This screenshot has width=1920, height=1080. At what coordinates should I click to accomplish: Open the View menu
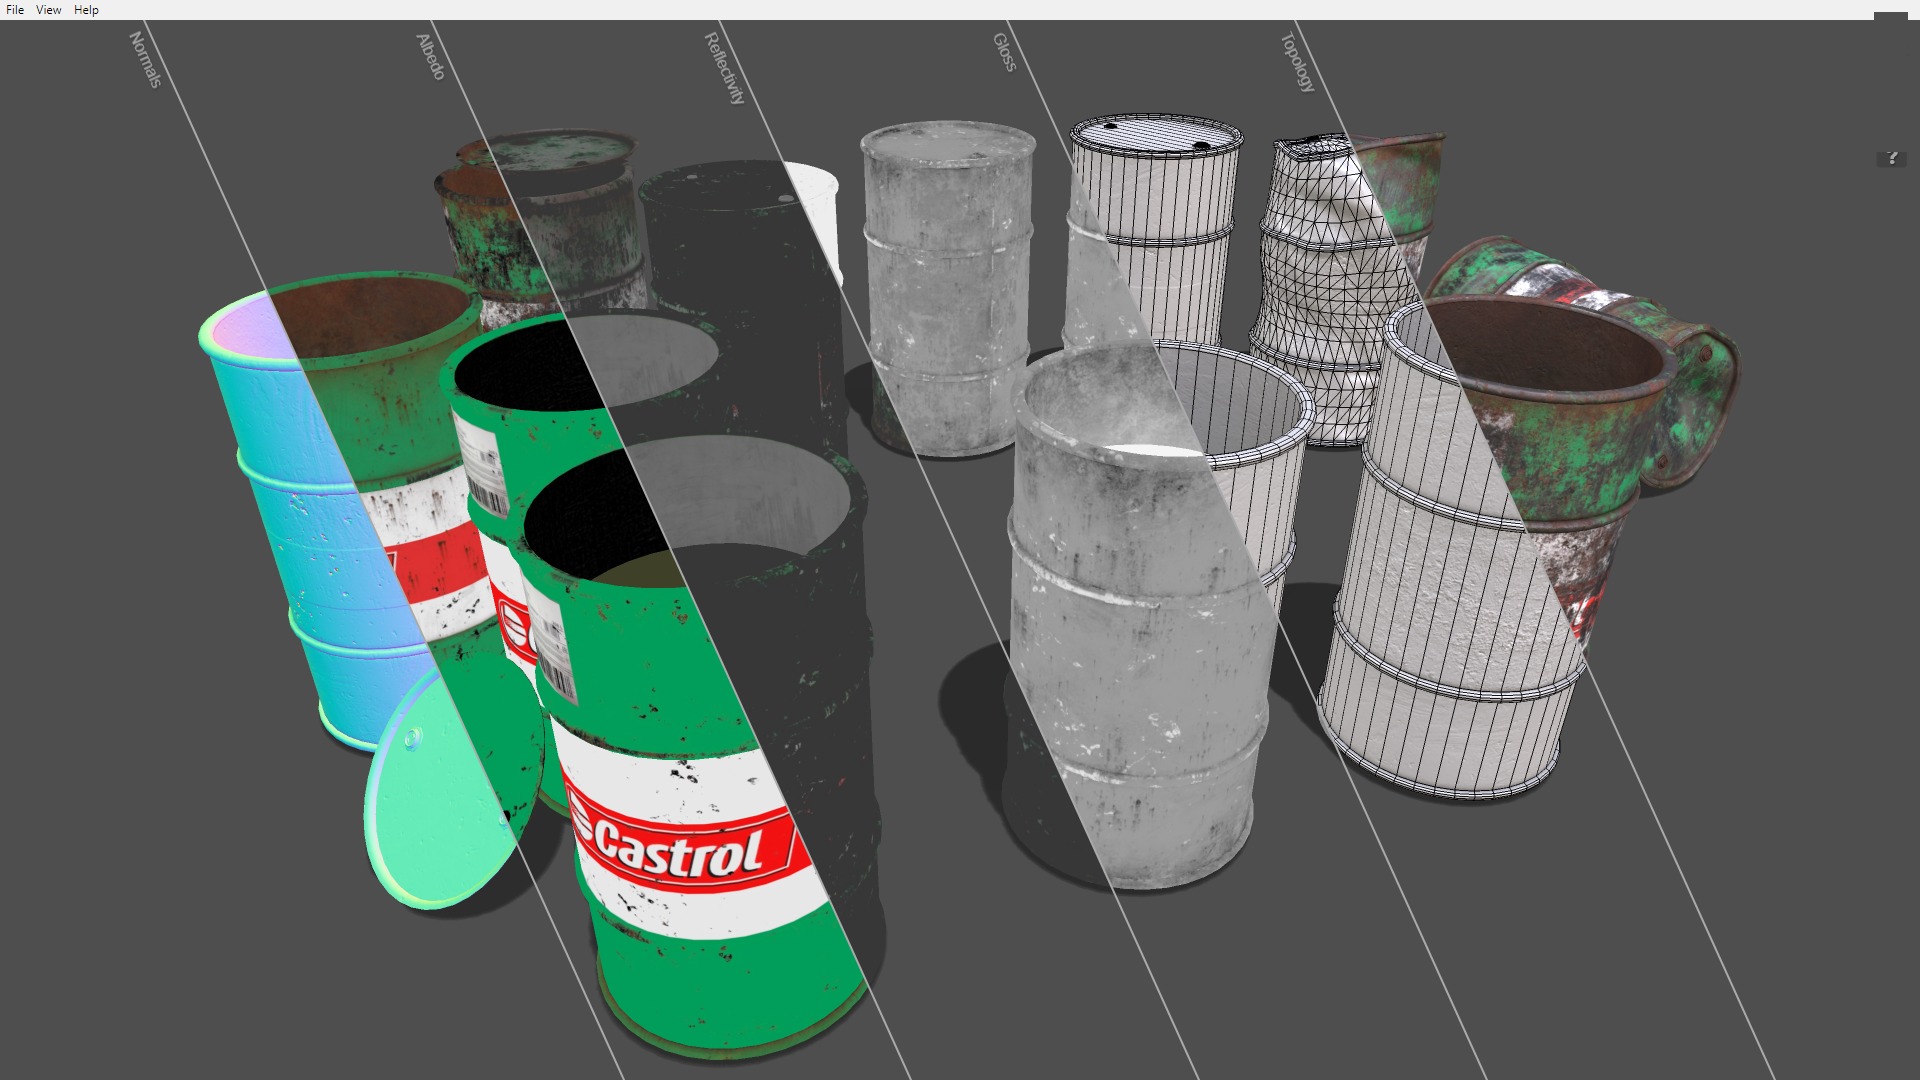pos(48,10)
